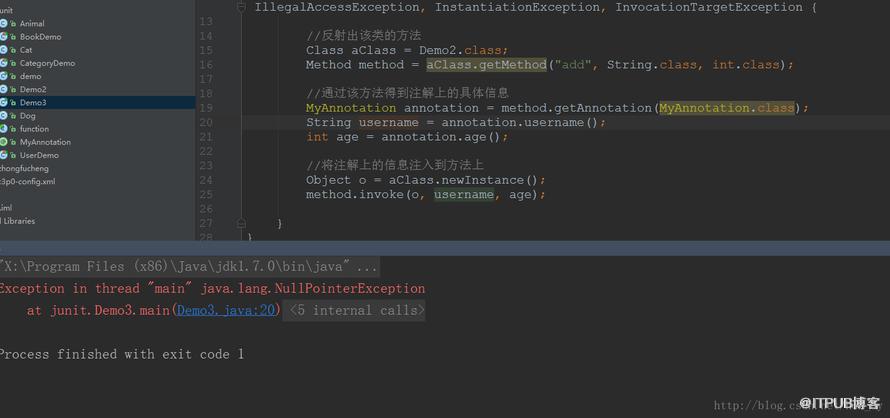
Task: Click line number 20 in the gutter
Action: click(x=206, y=122)
